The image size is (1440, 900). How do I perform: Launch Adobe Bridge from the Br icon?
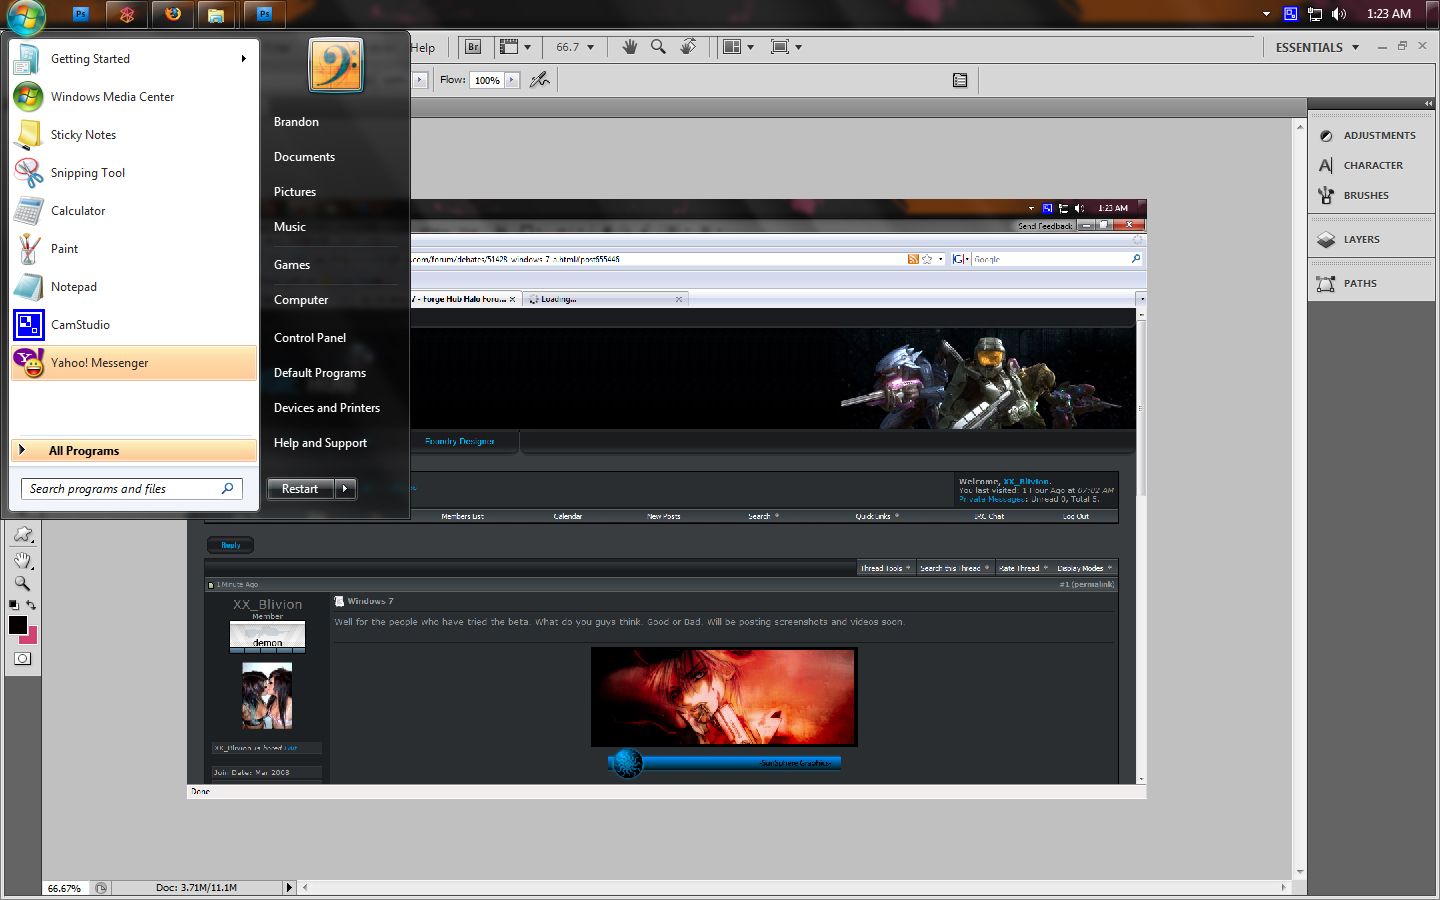(x=474, y=47)
